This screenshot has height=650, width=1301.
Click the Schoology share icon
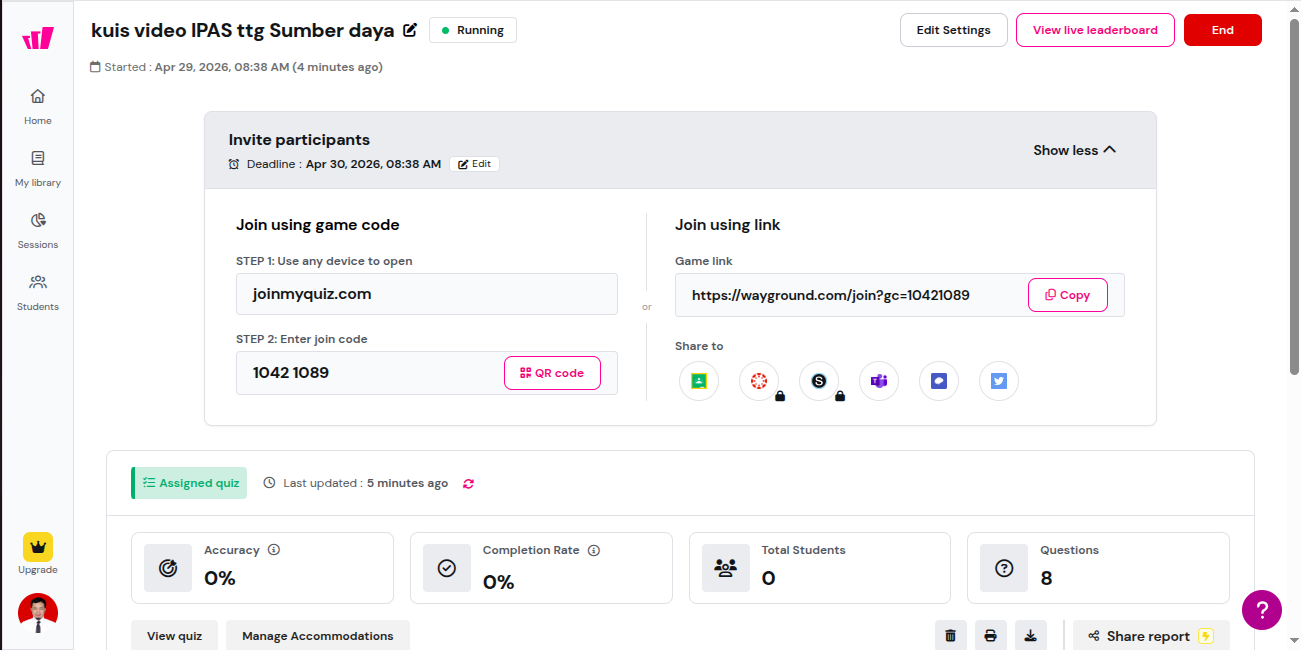pyautogui.click(x=818, y=381)
